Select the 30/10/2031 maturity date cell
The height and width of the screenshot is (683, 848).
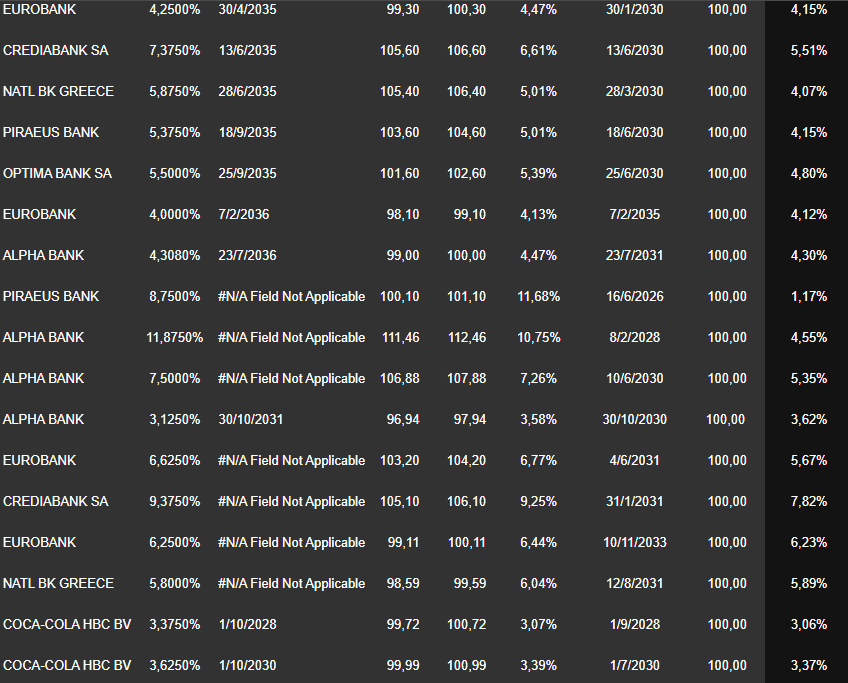pos(250,420)
